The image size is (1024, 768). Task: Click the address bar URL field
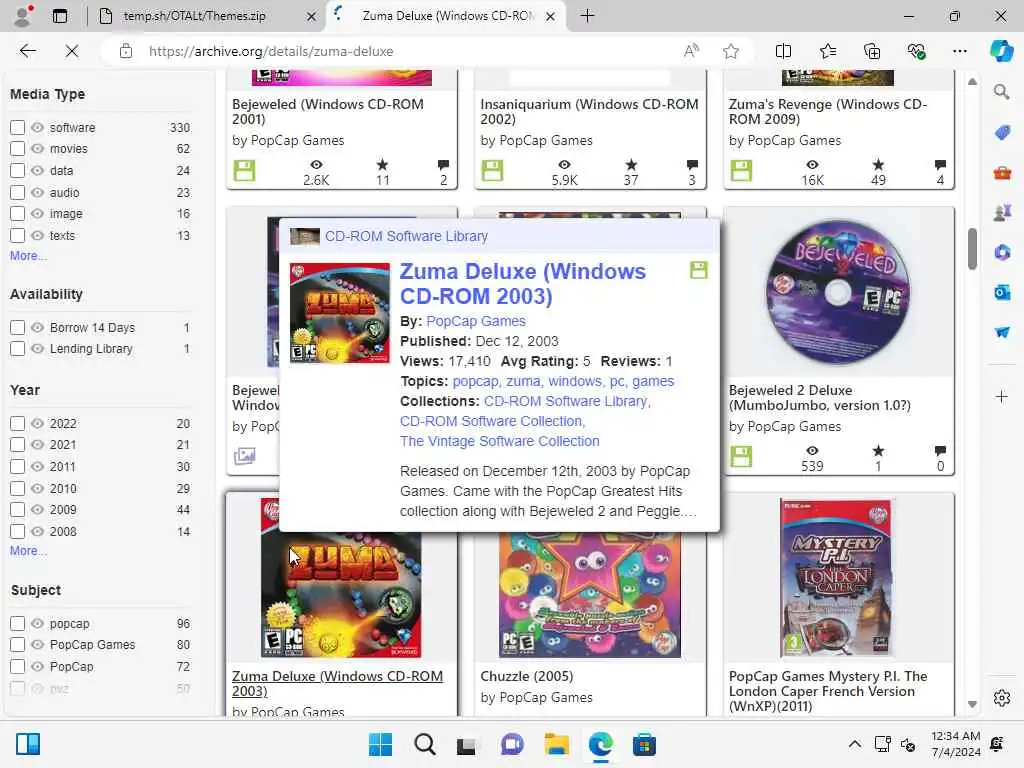[405, 51]
